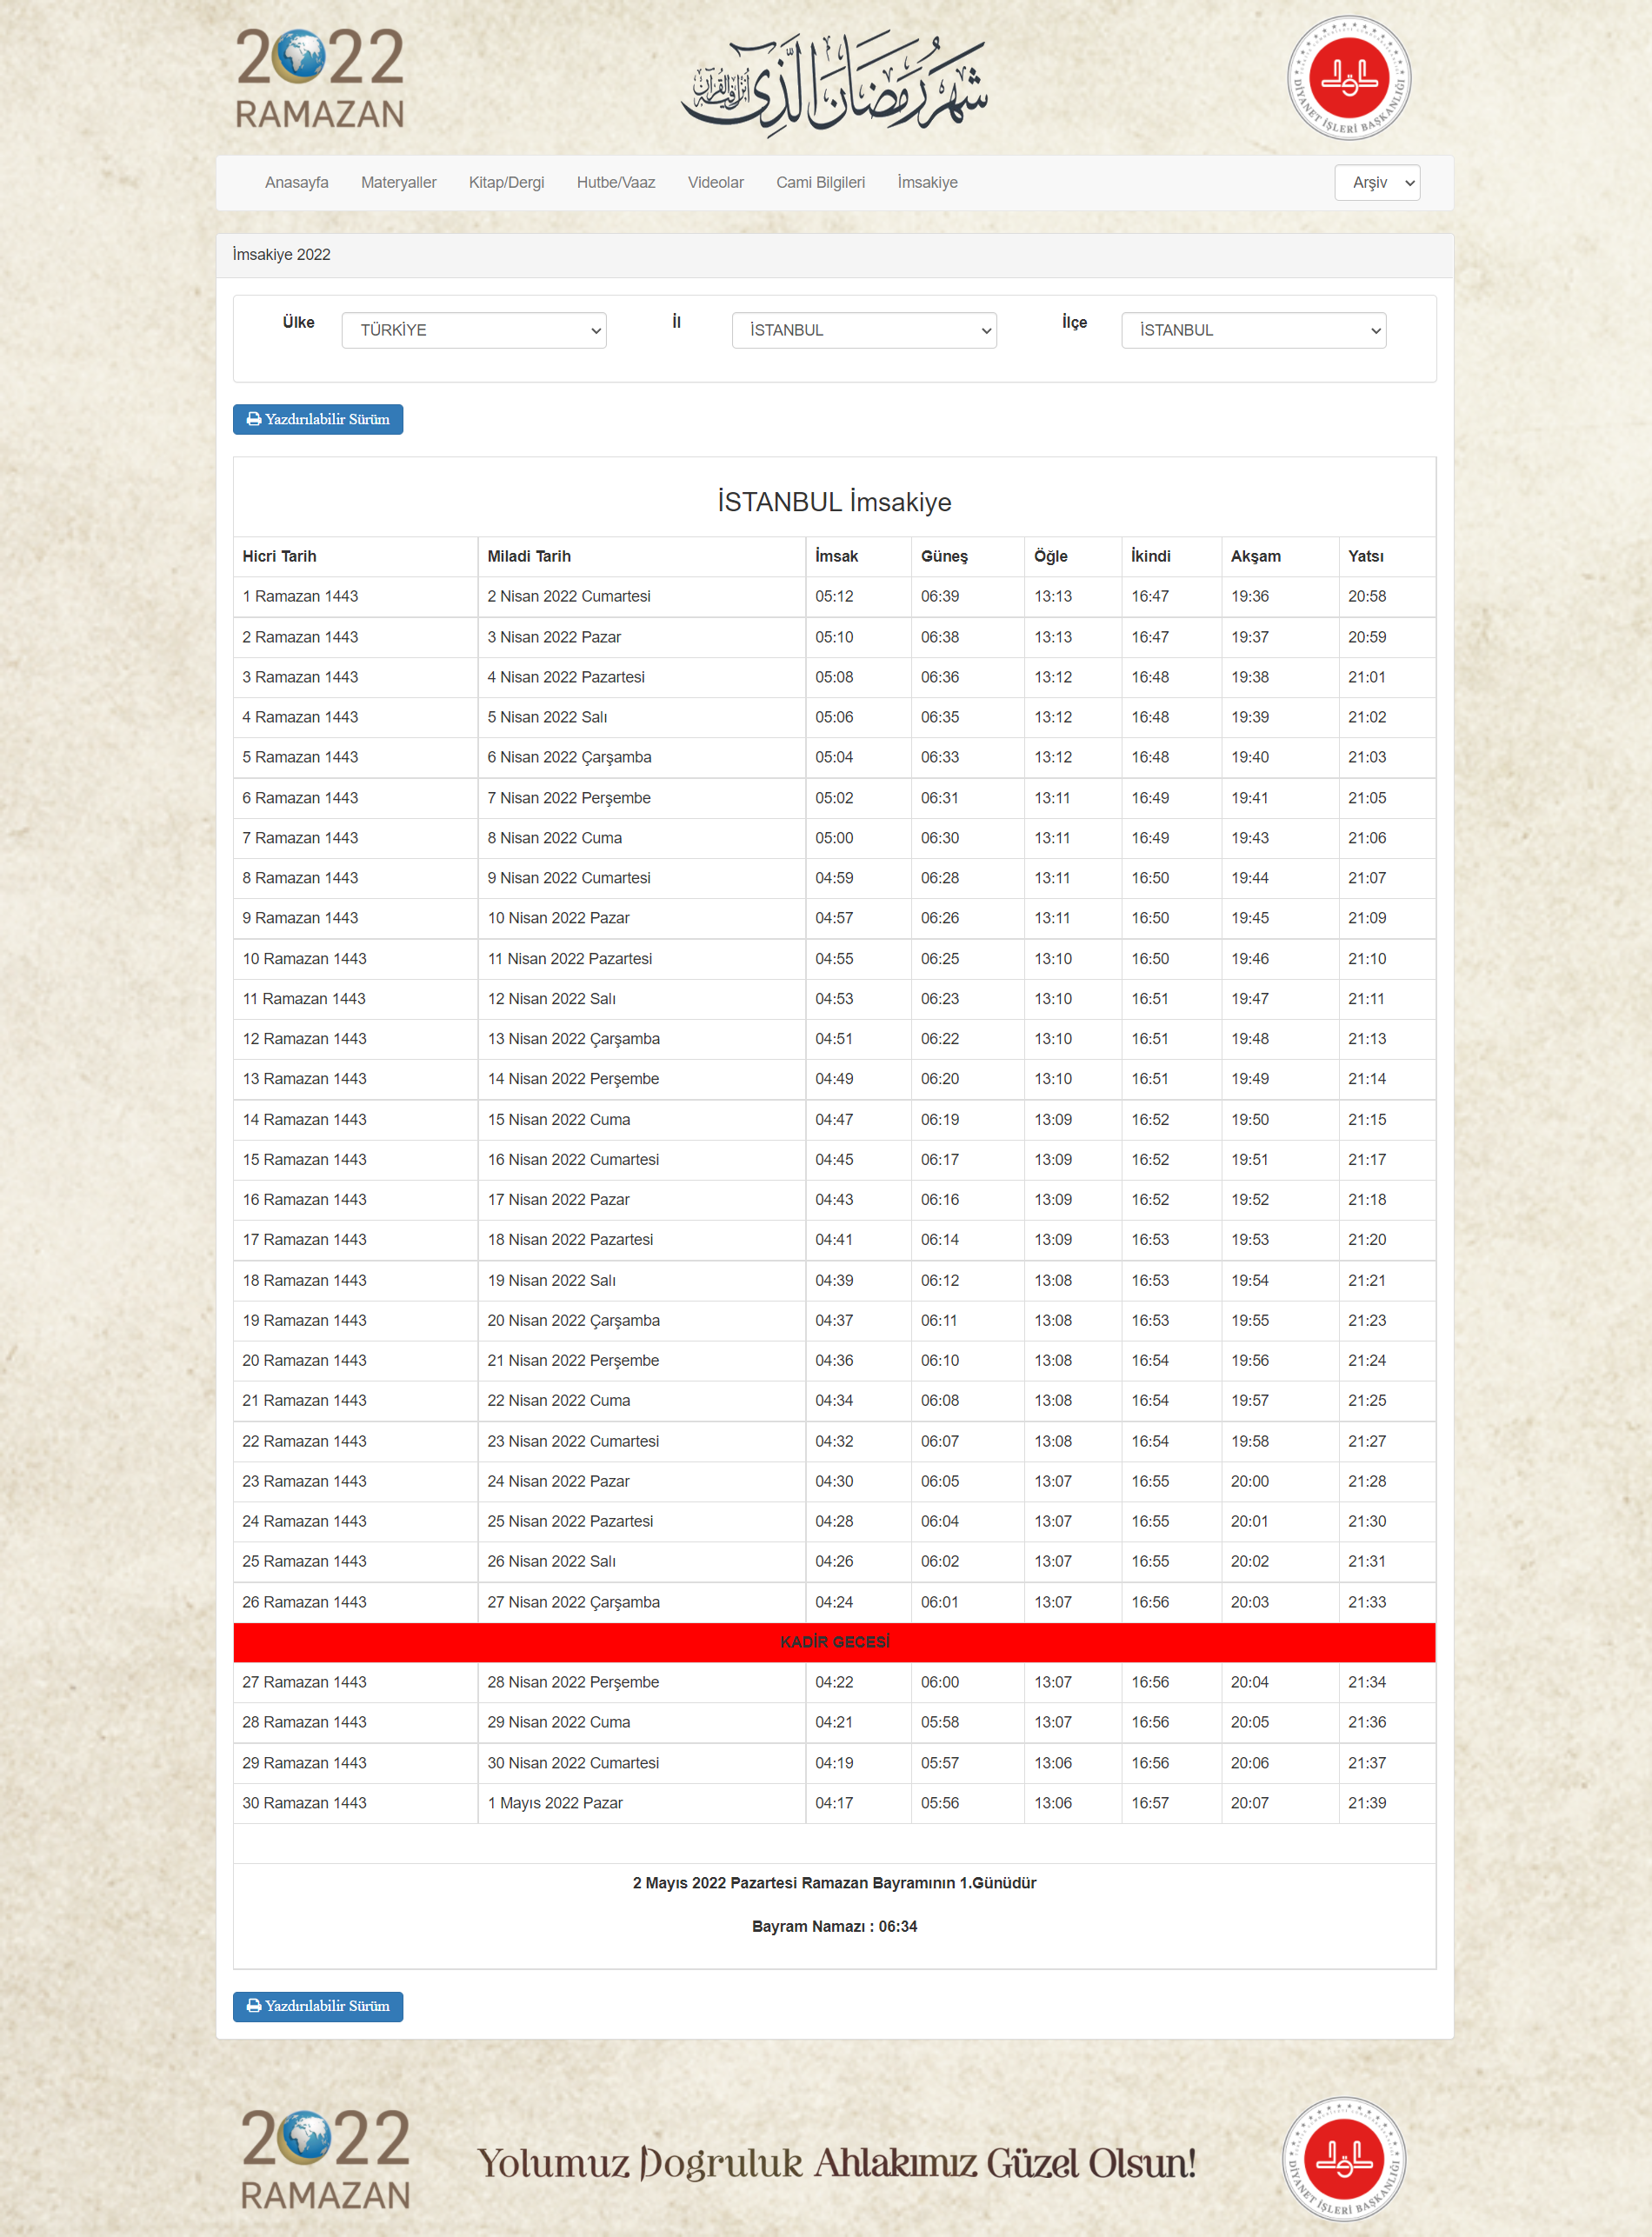Click the top Yazdırılabilir Sürüm button
Viewport: 1652px width, 2237px height.
coord(318,419)
